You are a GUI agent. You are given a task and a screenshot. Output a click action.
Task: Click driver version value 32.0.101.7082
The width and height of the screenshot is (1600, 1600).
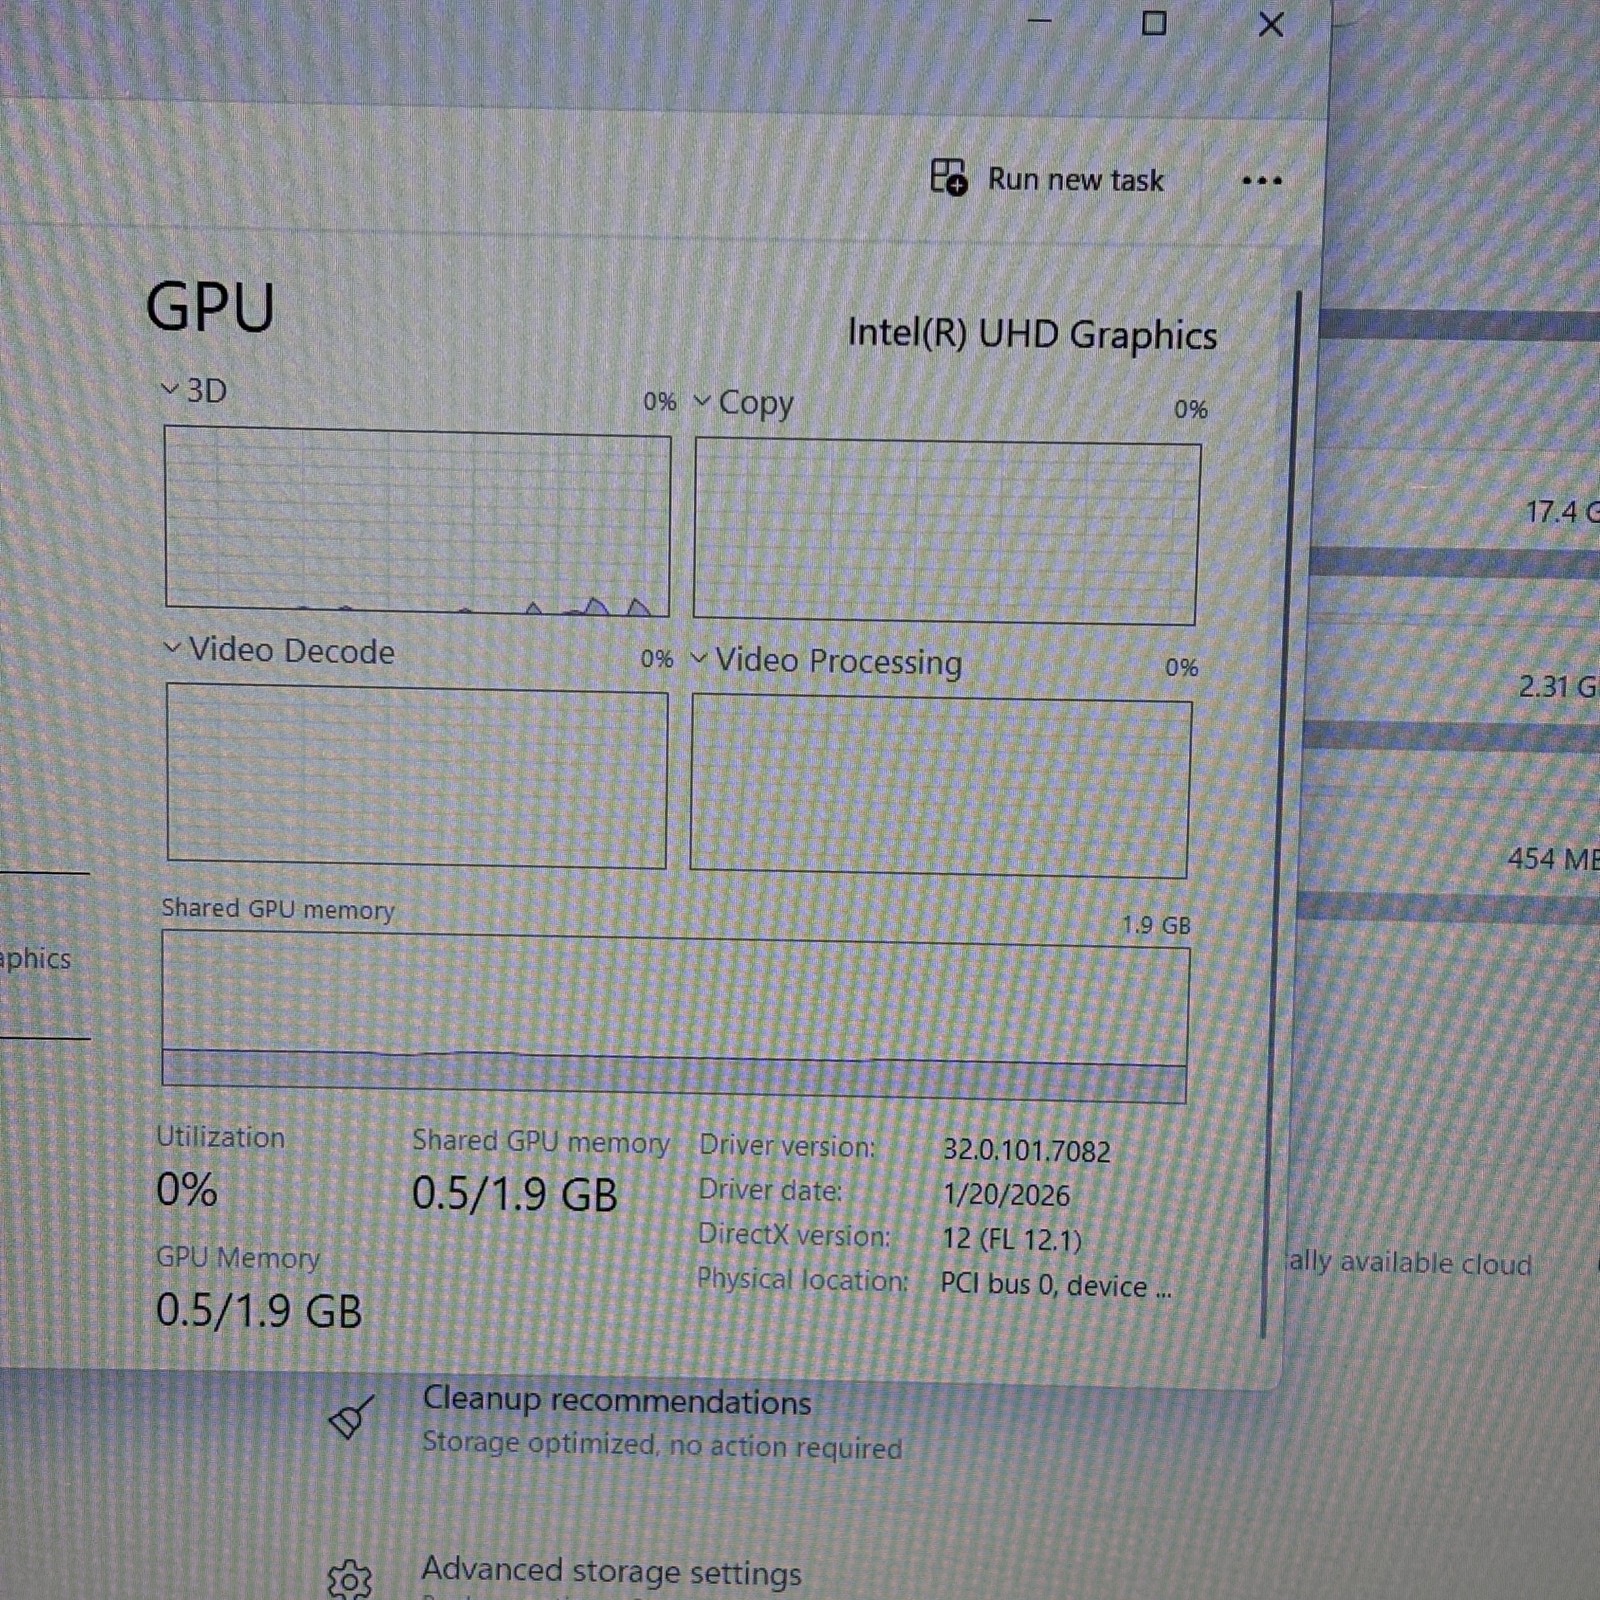tap(1026, 1151)
